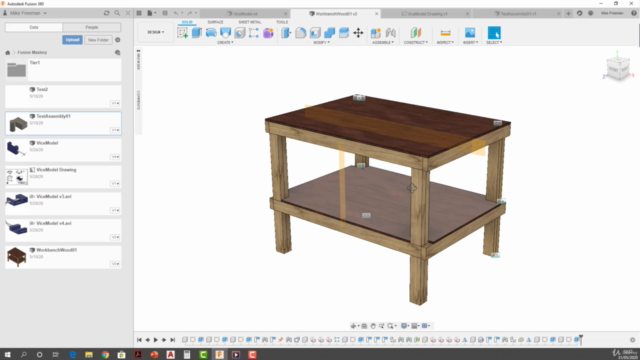Jump to timeline end
The image size is (640, 360).
pyautogui.click(x=173, y=340)
